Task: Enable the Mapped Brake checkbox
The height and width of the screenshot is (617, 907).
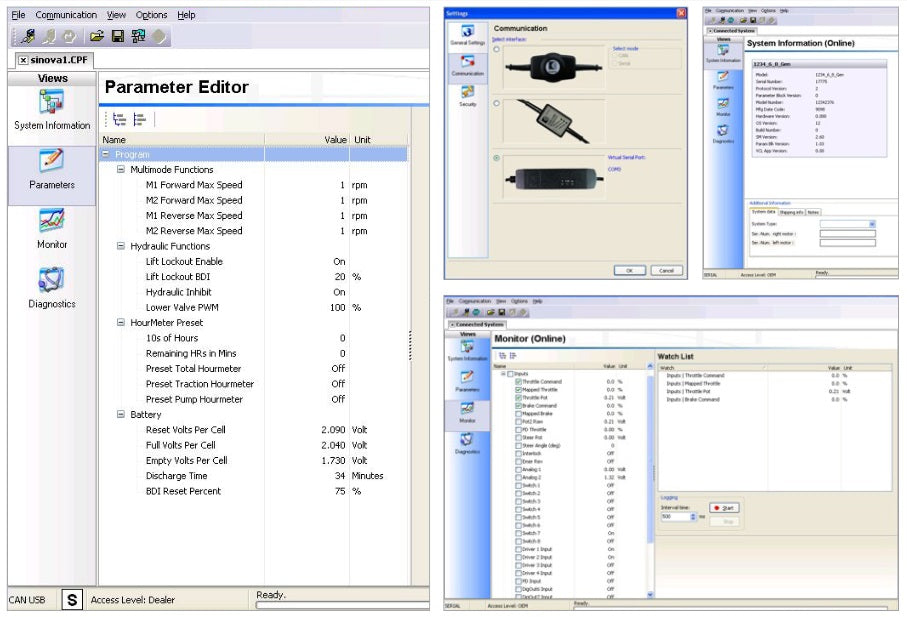Action: (x=521, y=414)
